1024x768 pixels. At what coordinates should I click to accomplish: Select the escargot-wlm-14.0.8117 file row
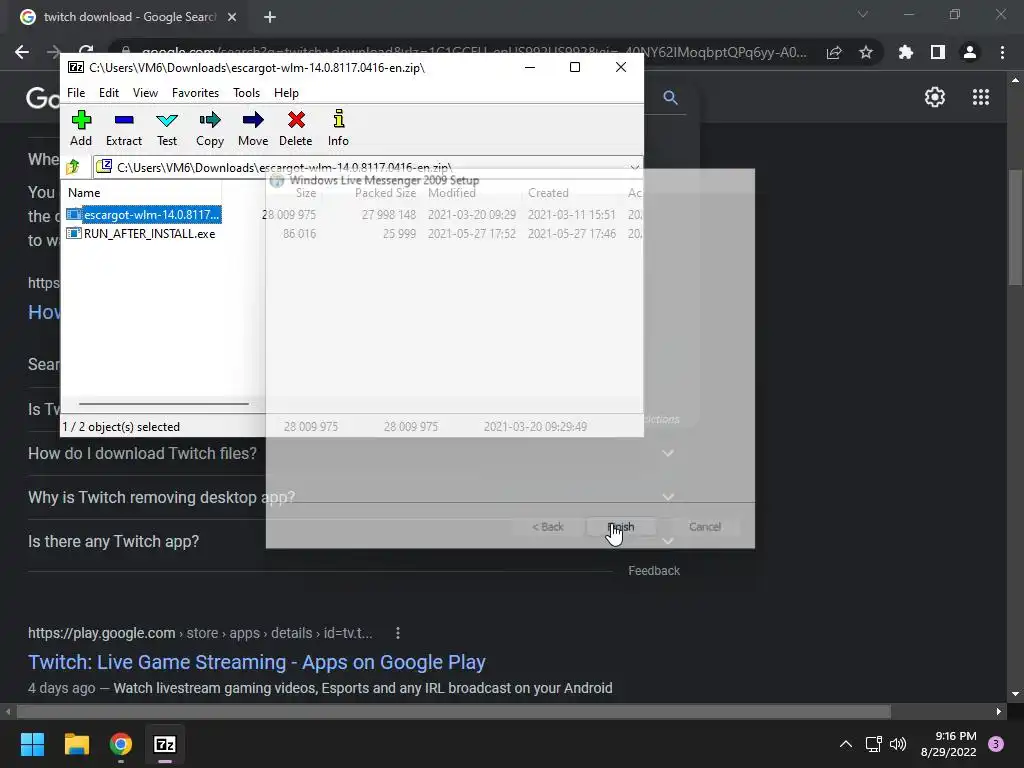pyautogui.click(x=144, y=214)
